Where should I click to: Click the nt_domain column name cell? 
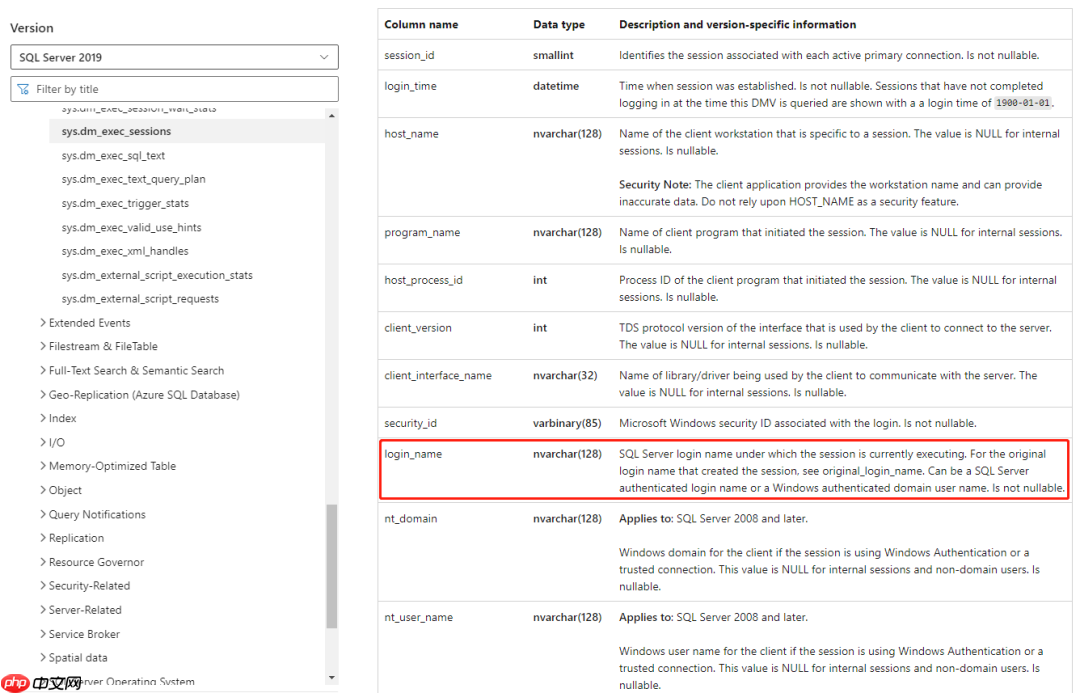(411, 518)
